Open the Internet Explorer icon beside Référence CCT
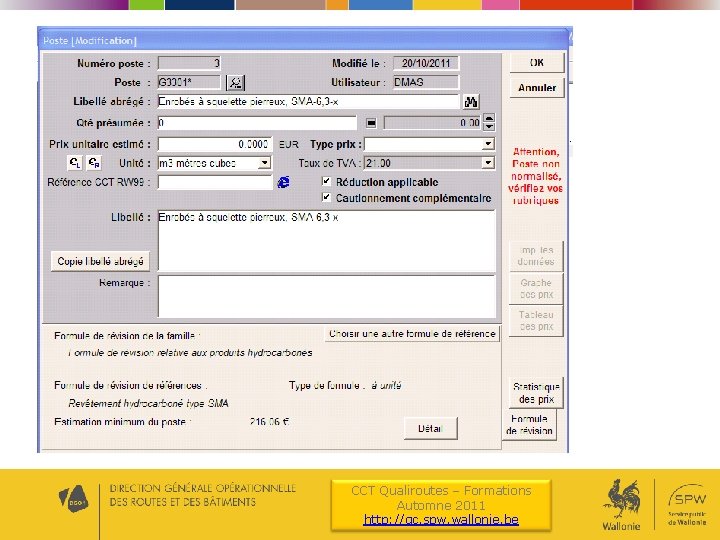720x540 pixels. tap(283, 182)
